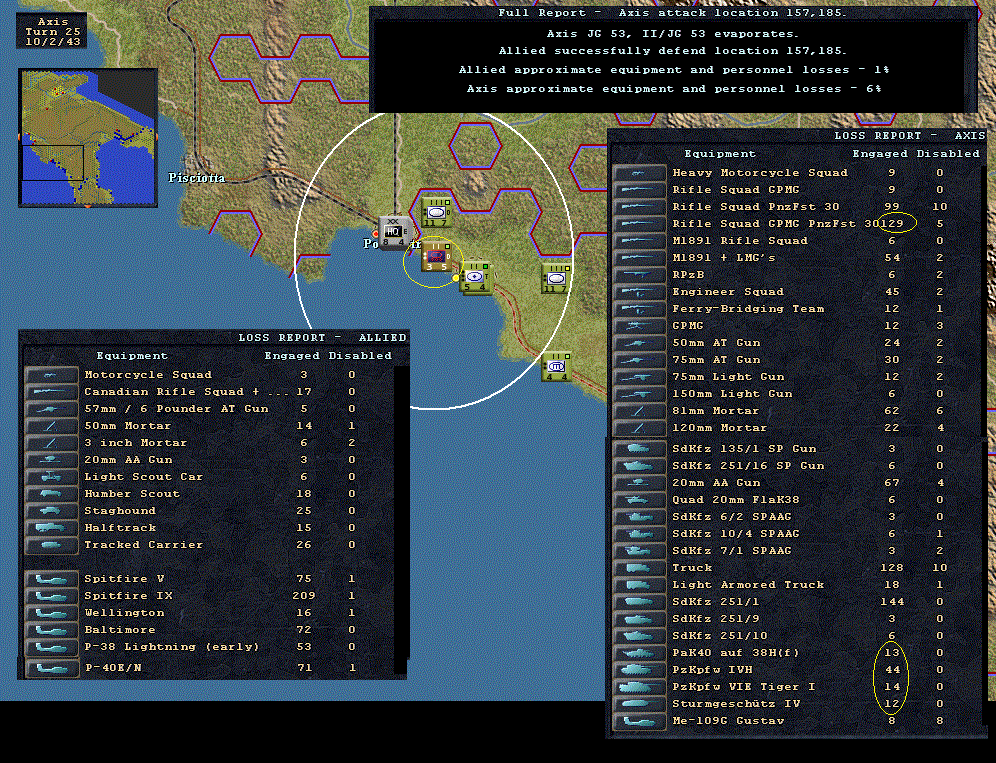Click the Truck equipment icon
Viewport: 996px width, 763px height.
tap(638, 568)
